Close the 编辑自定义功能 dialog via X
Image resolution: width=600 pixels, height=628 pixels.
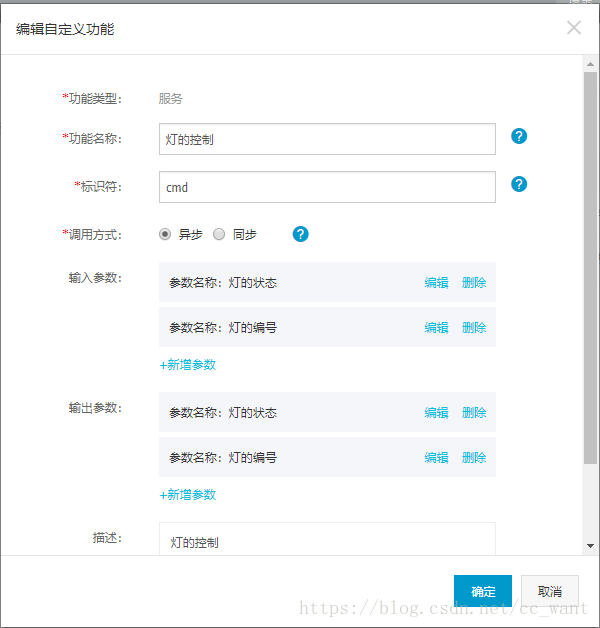coord(574,28)
